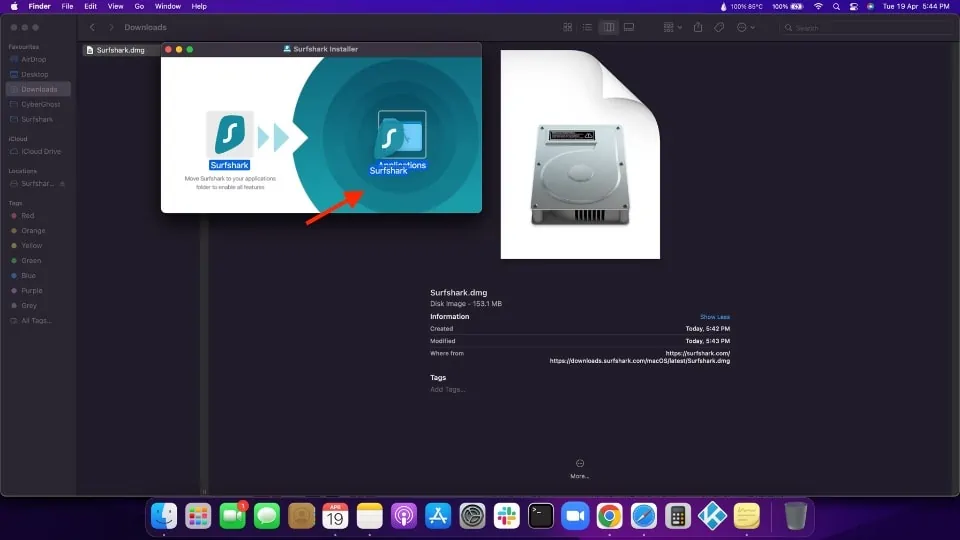Open Terminal from the Dock

tap(541, 516)
